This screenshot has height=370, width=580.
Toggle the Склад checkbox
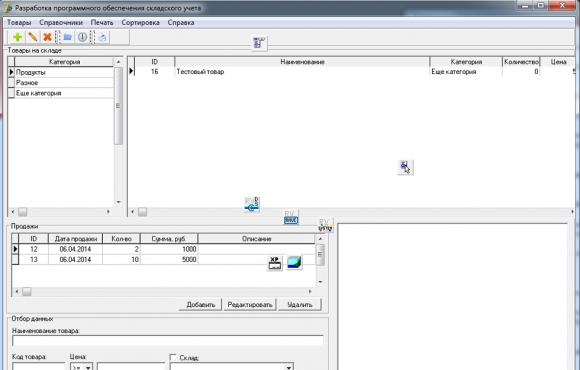pyautogui.click(x=173, y=357)
